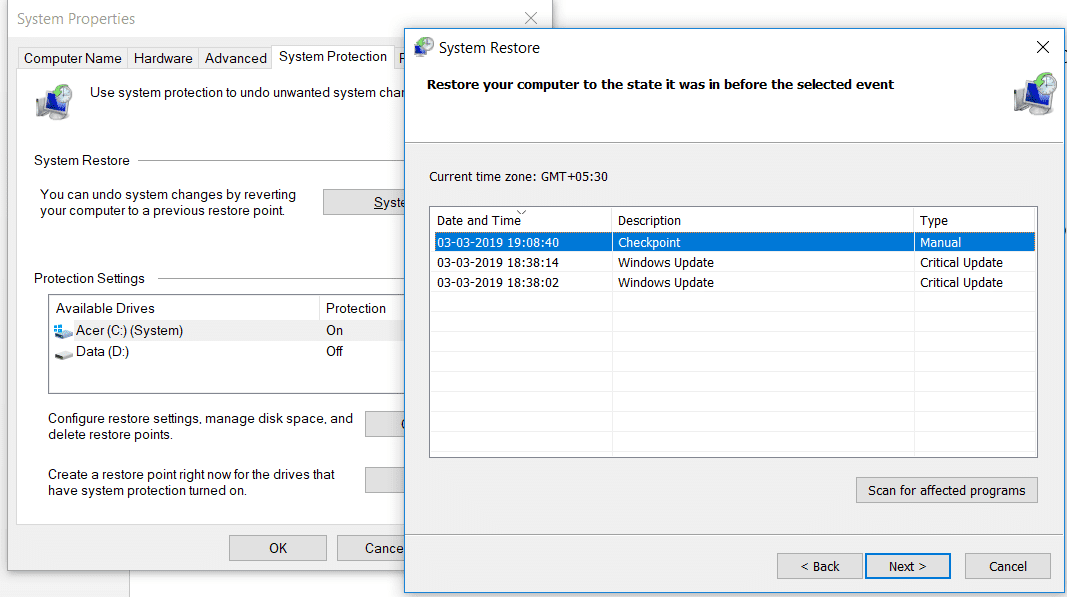Click the System Restore title bar icon

pos(423,47)
